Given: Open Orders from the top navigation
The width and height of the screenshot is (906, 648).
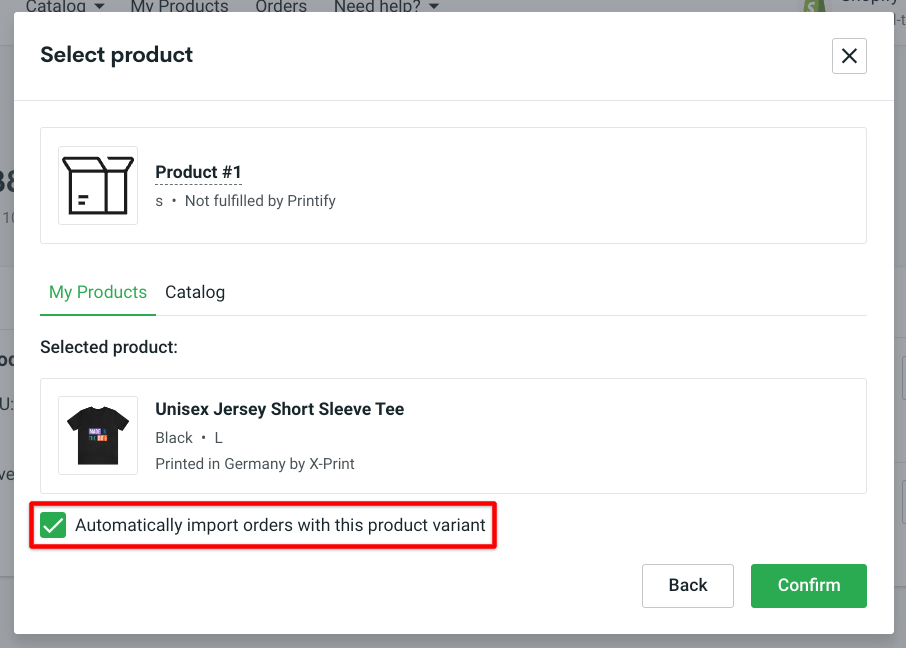Looking at the screenshot, I should tap(280, 6).
